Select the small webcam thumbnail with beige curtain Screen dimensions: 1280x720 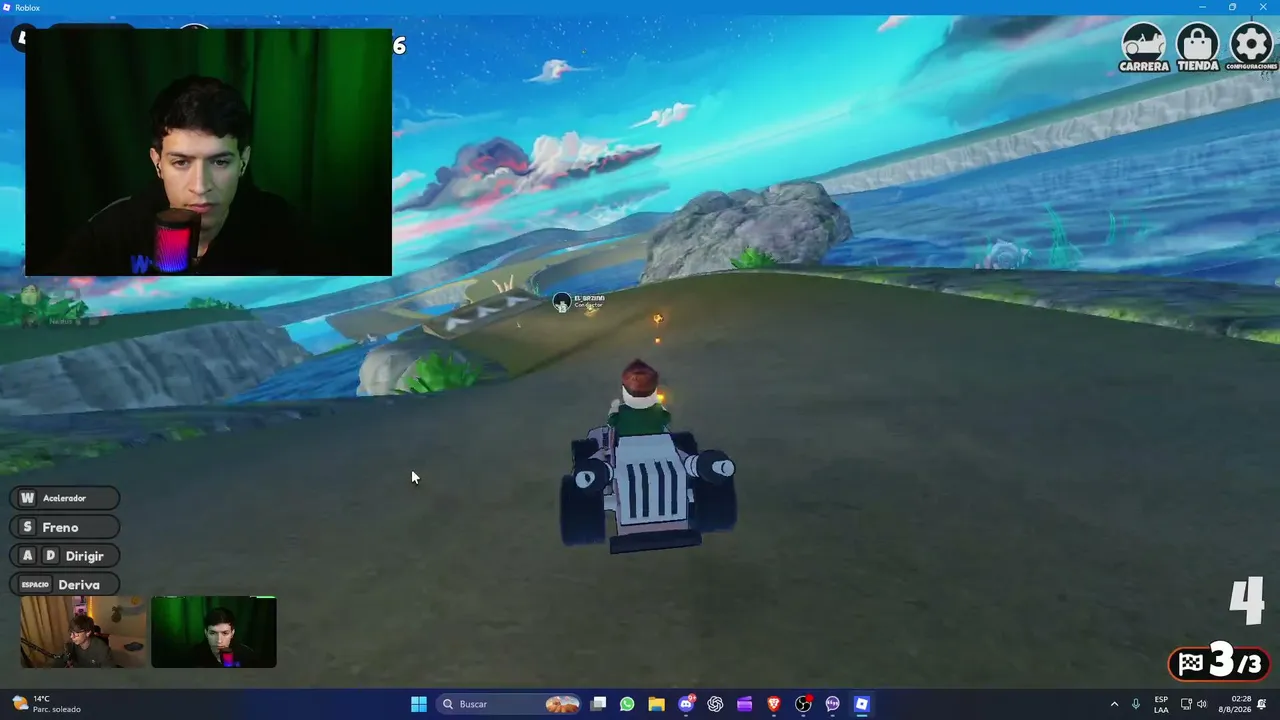click(x=83, y=632)
